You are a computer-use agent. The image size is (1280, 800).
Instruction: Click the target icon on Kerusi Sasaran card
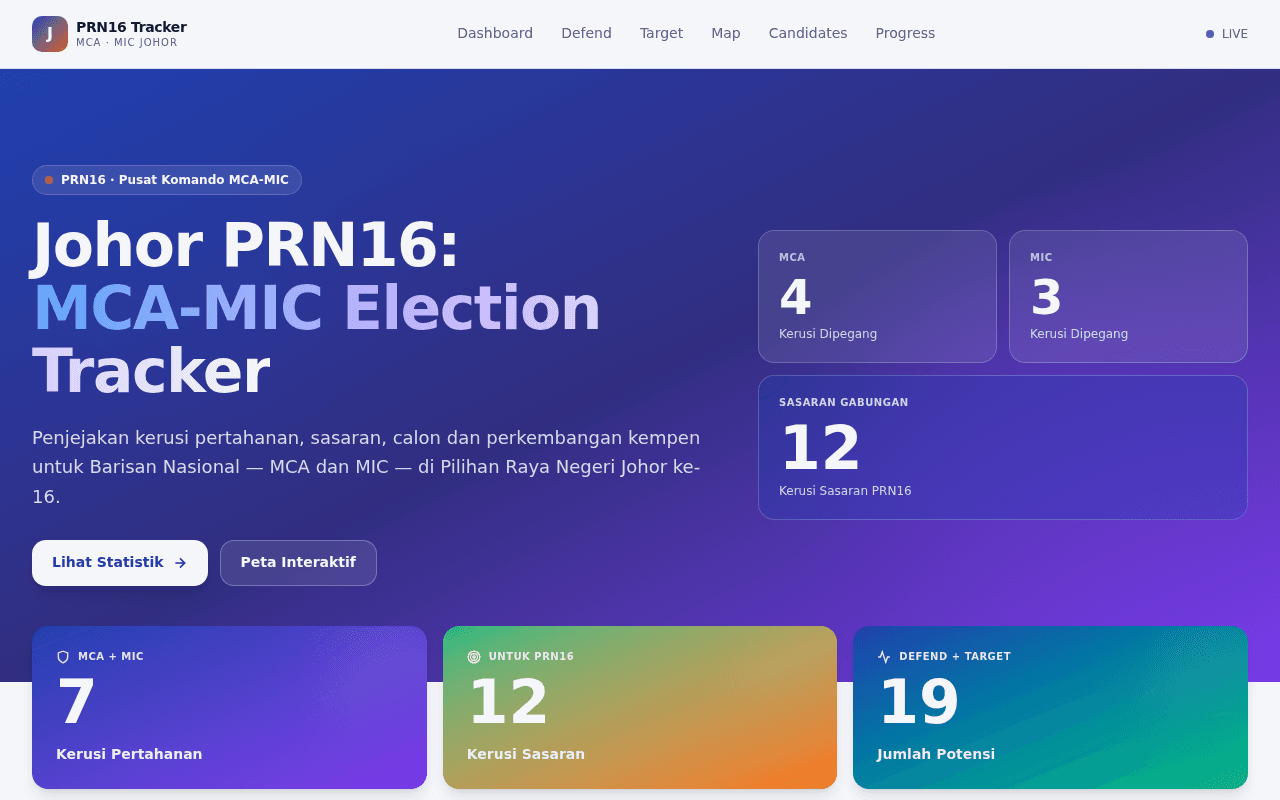click(x=474, y=657)
